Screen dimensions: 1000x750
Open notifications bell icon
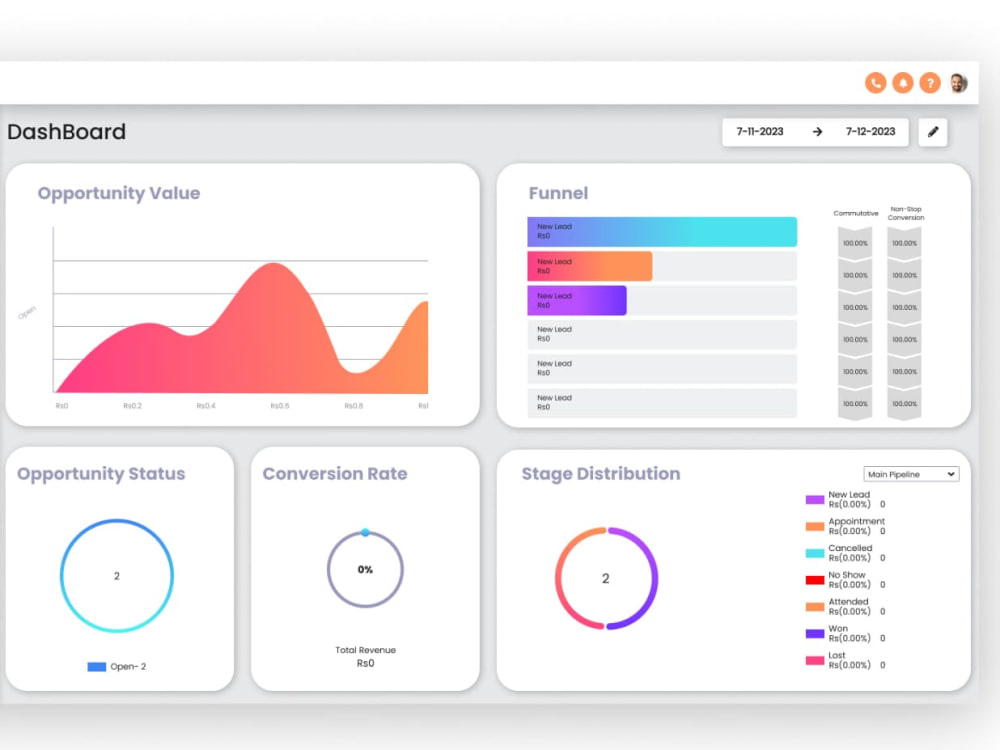(903, 83)
